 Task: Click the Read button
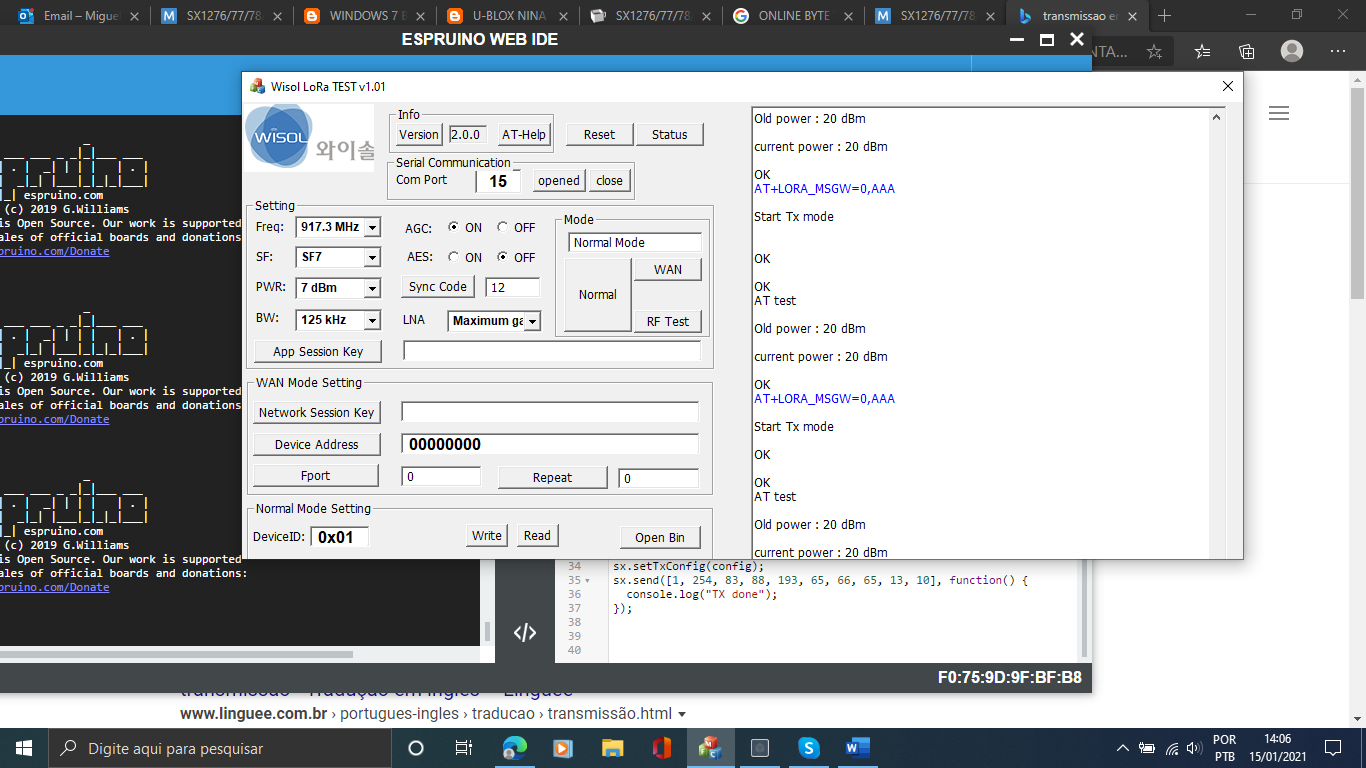tap(537, 536)
